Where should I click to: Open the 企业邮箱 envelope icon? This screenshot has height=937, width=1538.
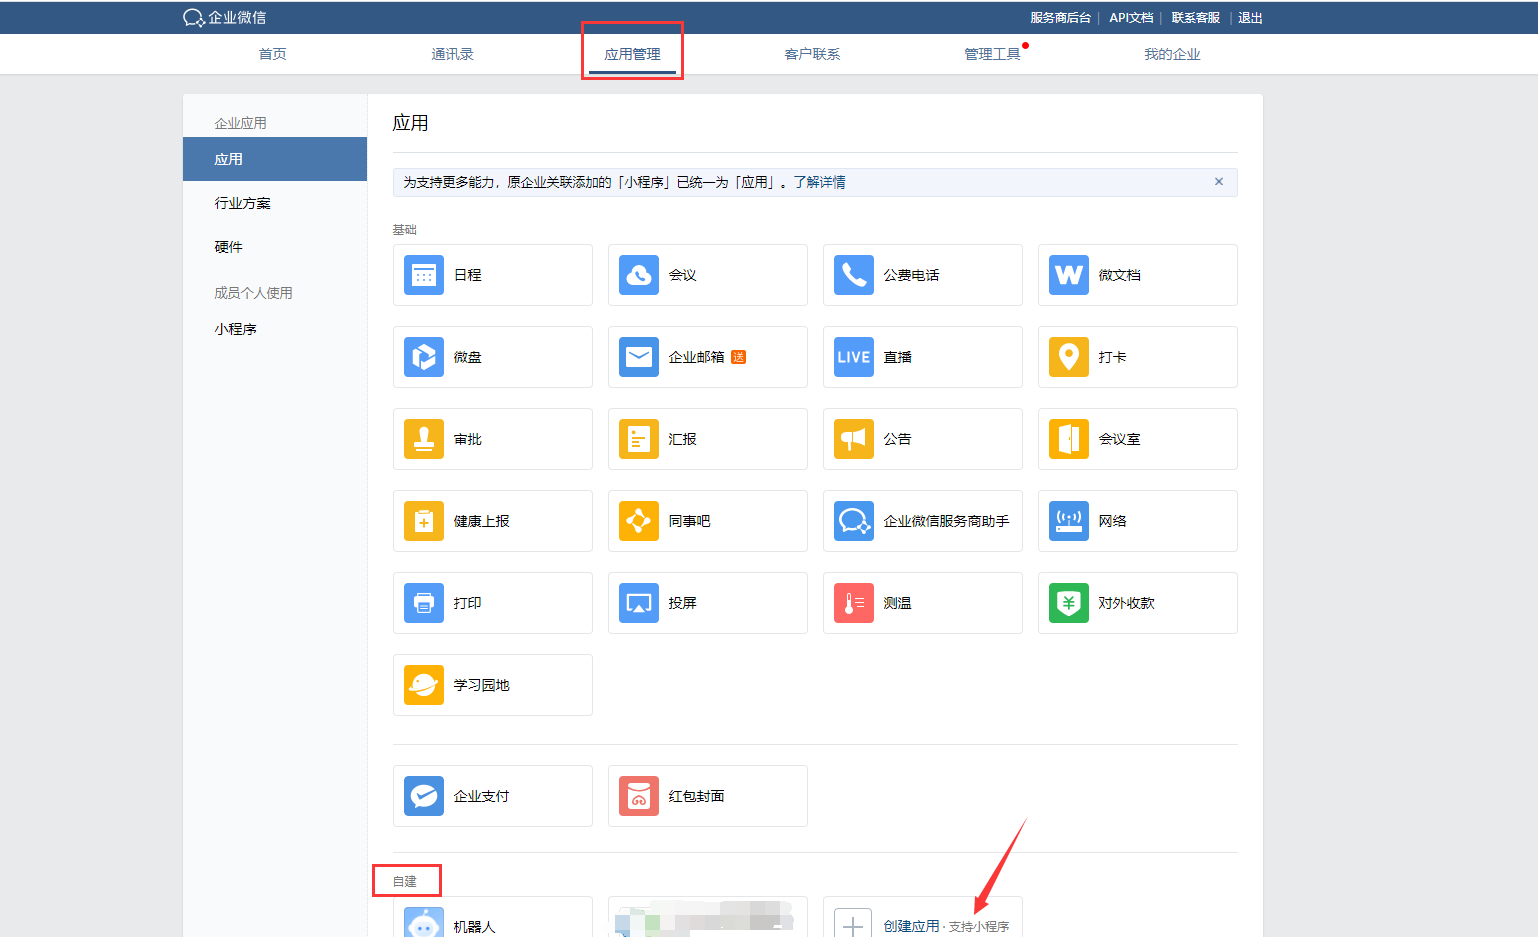[x=639, y=357]
